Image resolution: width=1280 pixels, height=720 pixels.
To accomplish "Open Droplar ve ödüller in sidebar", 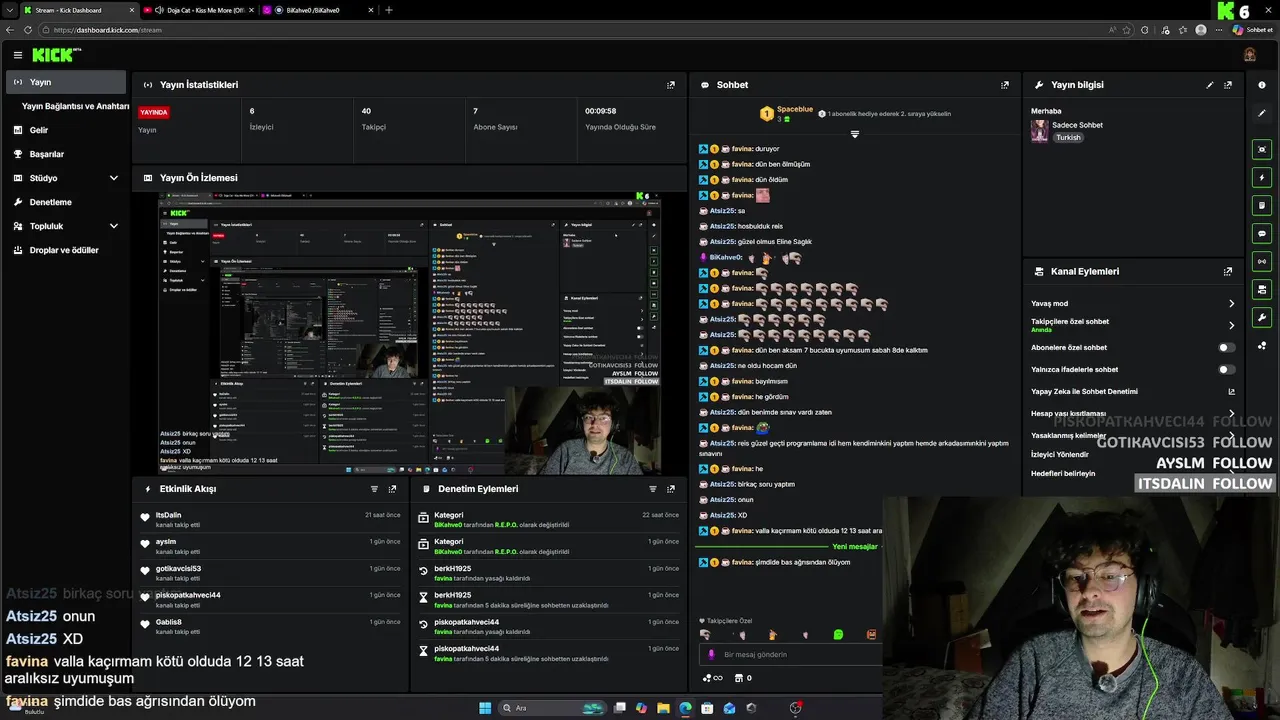I will pos(66,250).
